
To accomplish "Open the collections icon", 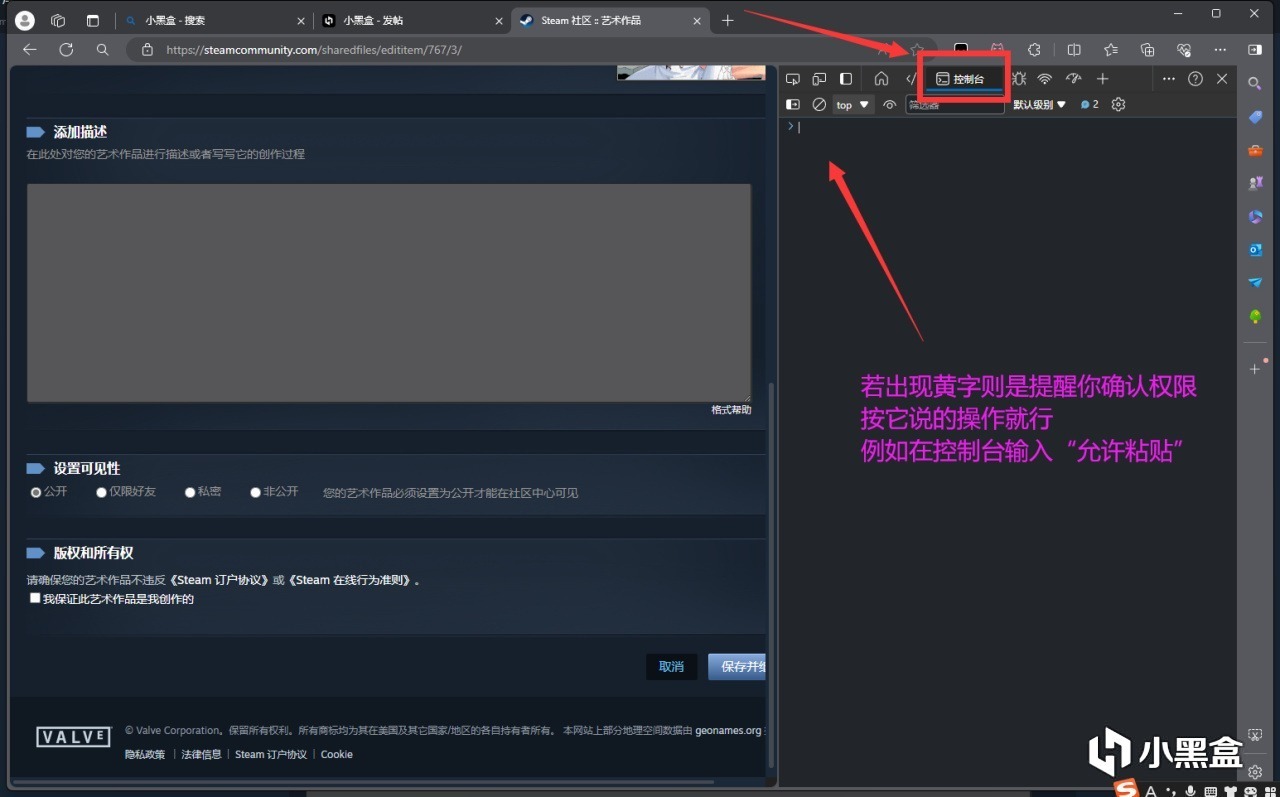I will tap(1147, 49).
